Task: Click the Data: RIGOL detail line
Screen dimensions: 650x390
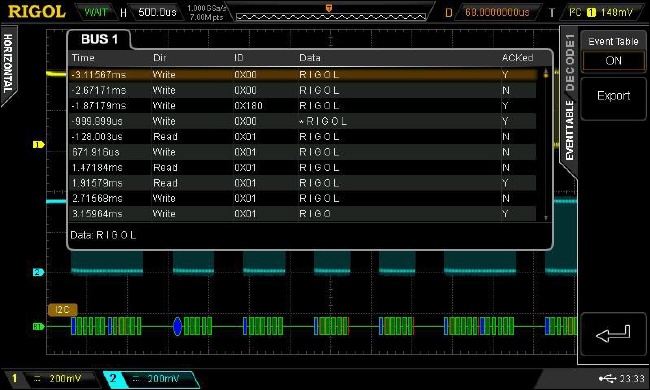Action: 103,235
